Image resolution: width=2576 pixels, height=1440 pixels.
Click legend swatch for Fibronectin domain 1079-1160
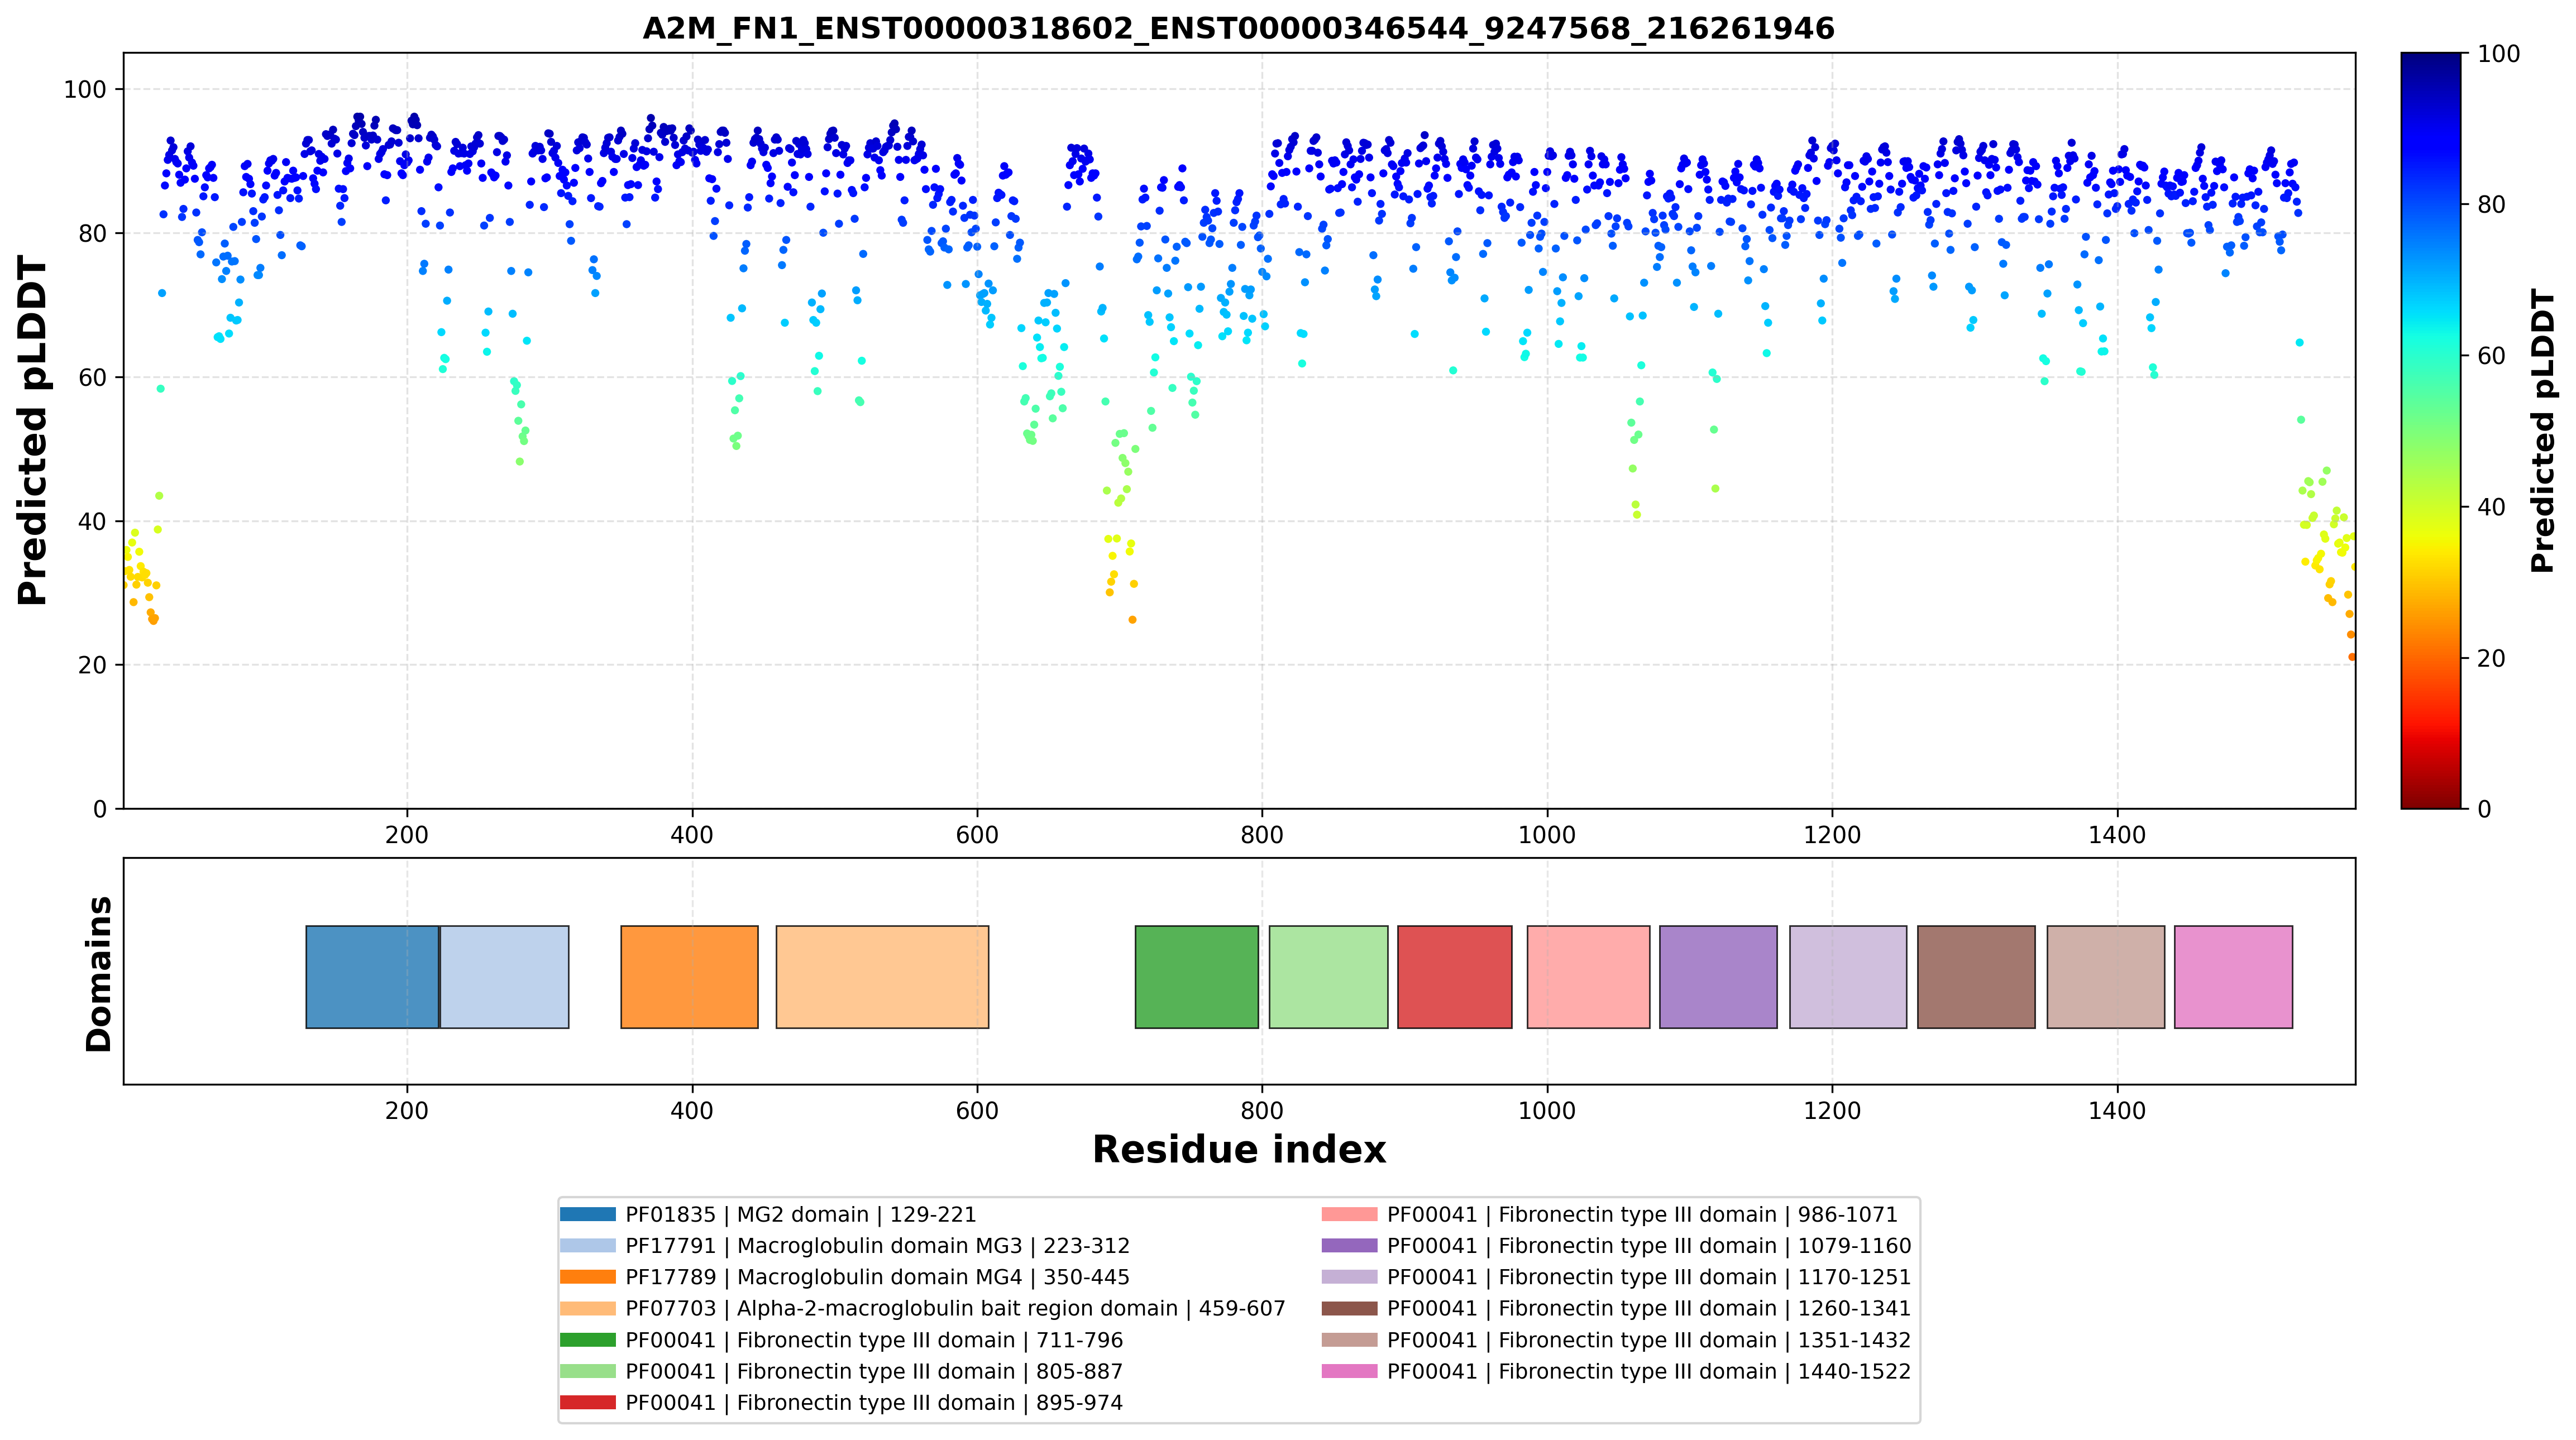[1349, 1246]
